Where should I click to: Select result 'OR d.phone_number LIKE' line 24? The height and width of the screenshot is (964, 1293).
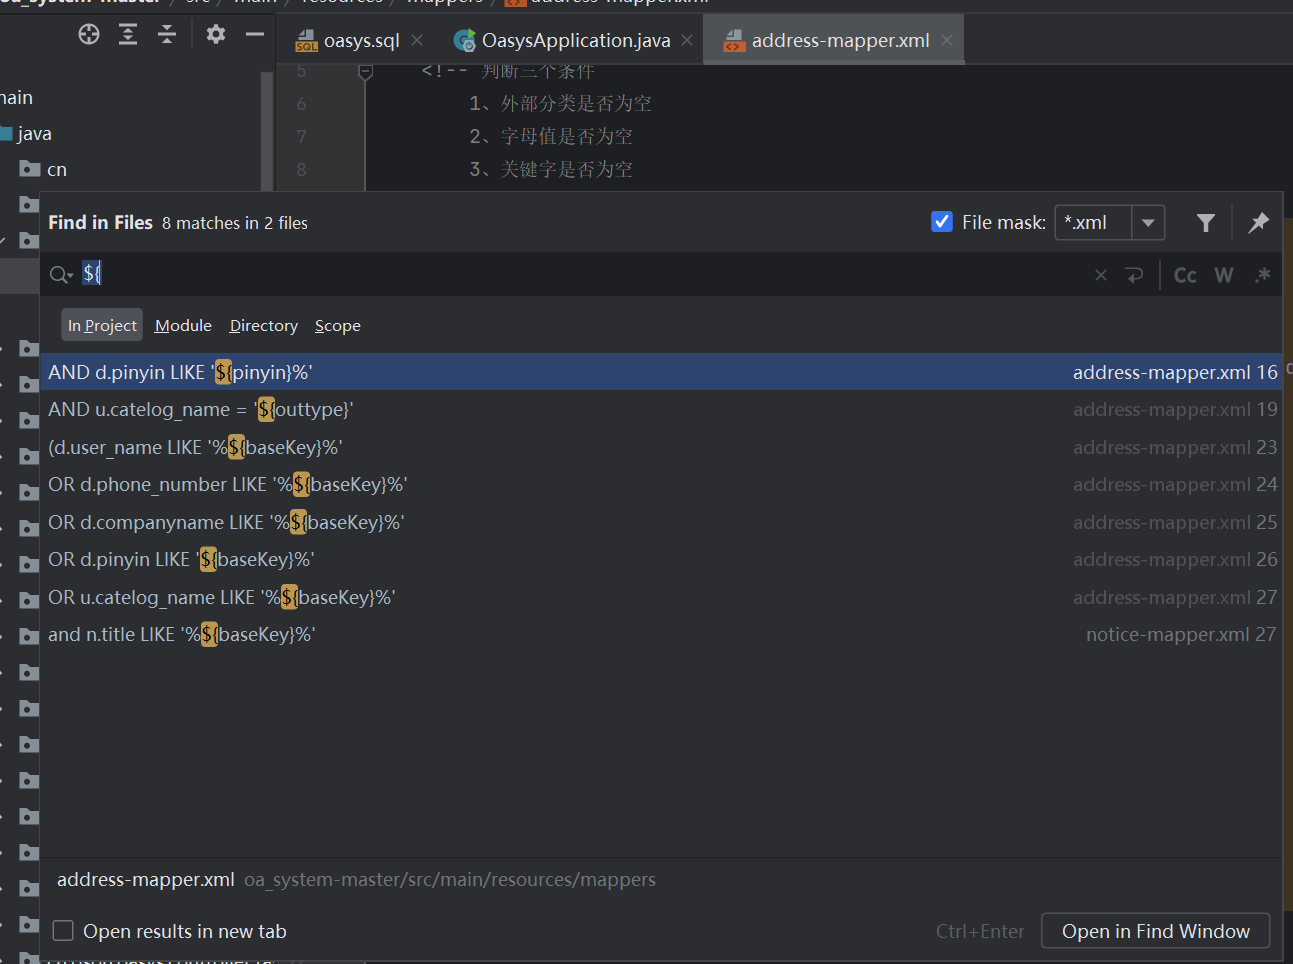pos(661,484)
